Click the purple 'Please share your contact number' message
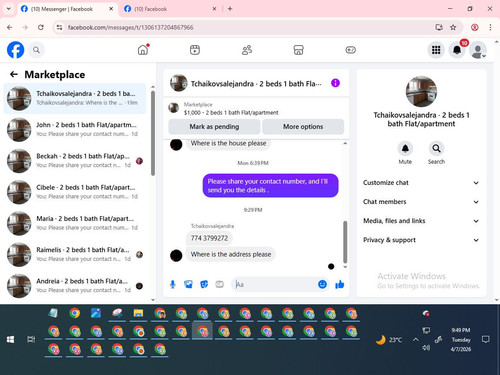 [x=270, y=186]
